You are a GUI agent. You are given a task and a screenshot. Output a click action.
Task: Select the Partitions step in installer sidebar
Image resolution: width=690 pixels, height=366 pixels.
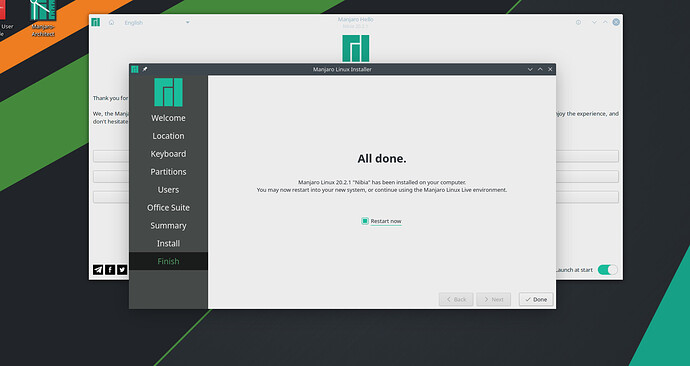[168, 172]
